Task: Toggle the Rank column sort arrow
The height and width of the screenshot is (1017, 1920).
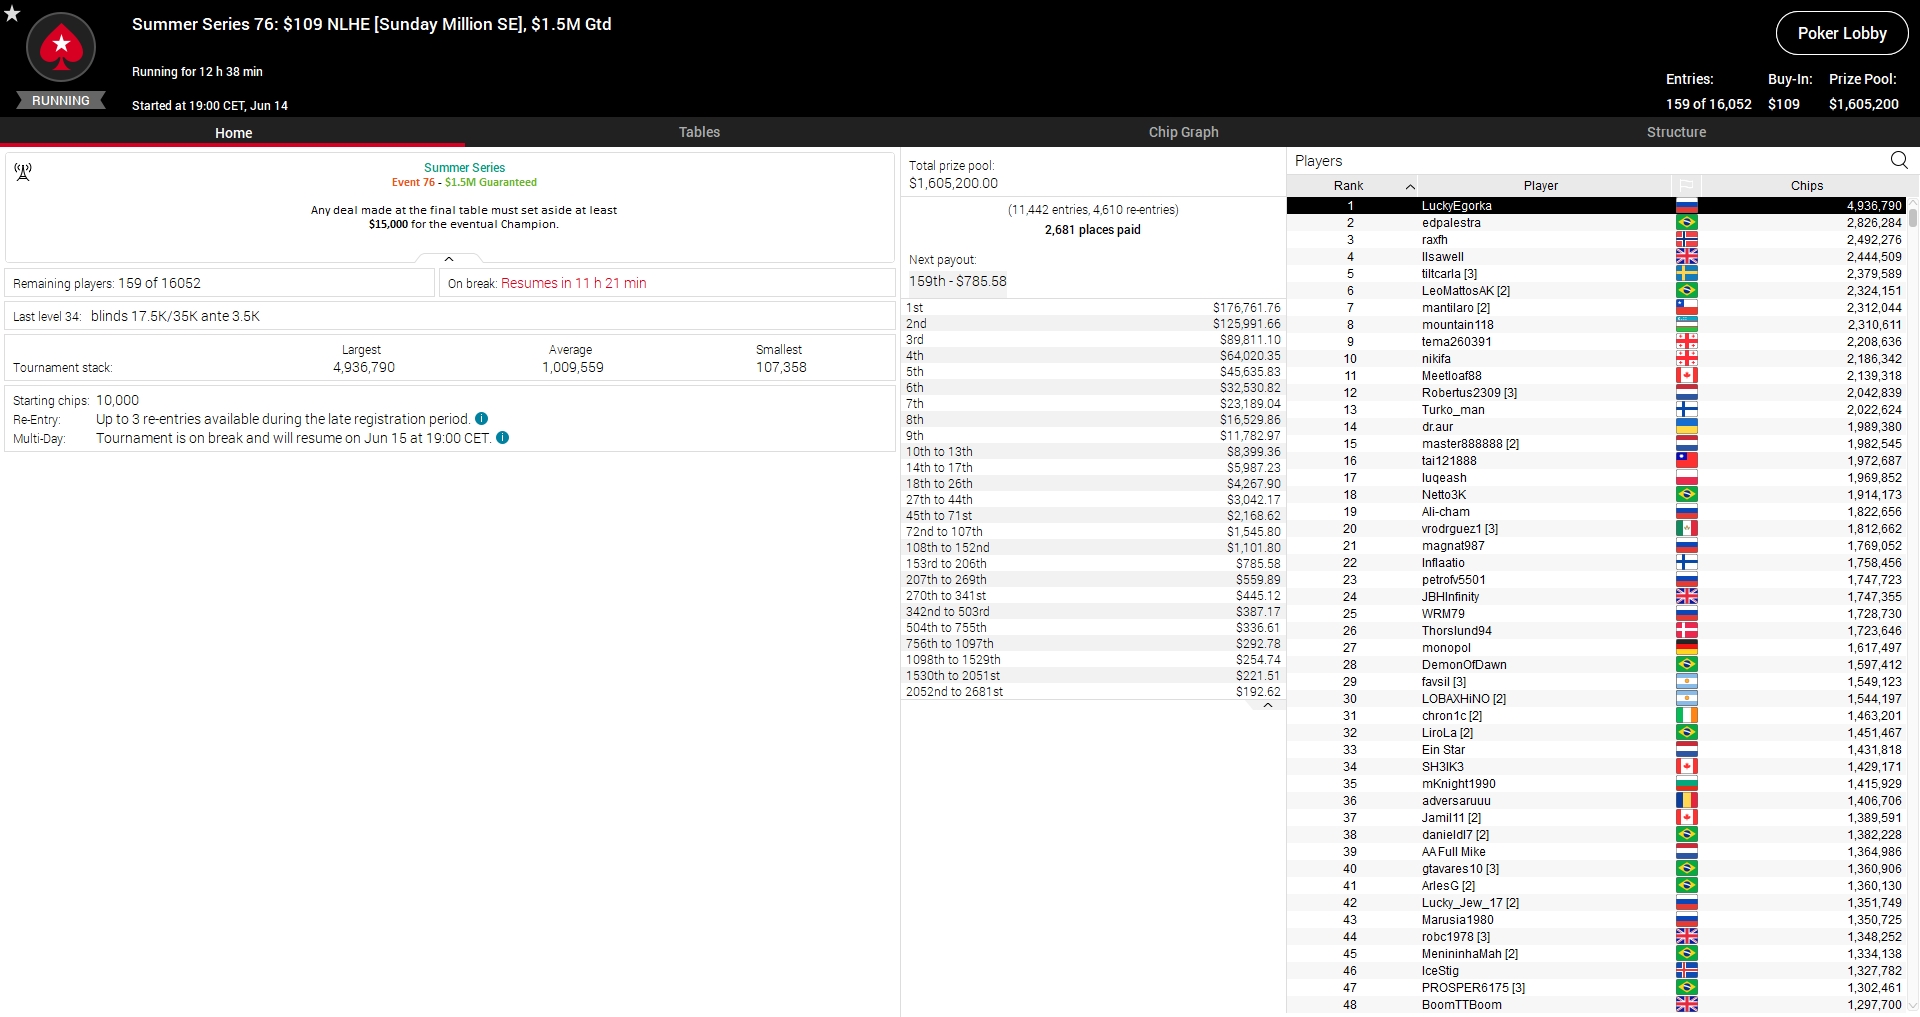Action: [1410, 186]
